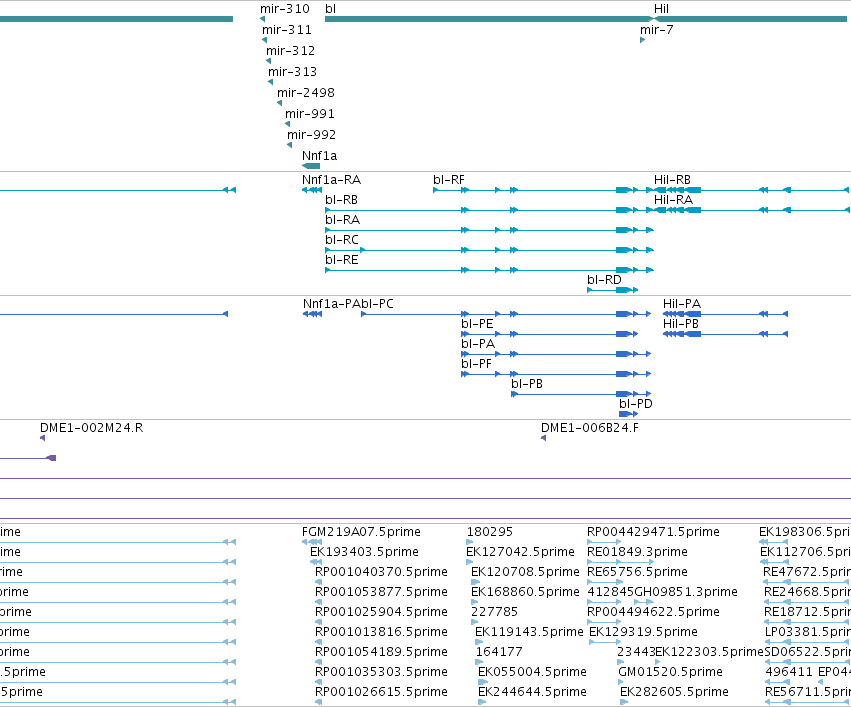Select transcript Hil-RA label

(674, 200)
